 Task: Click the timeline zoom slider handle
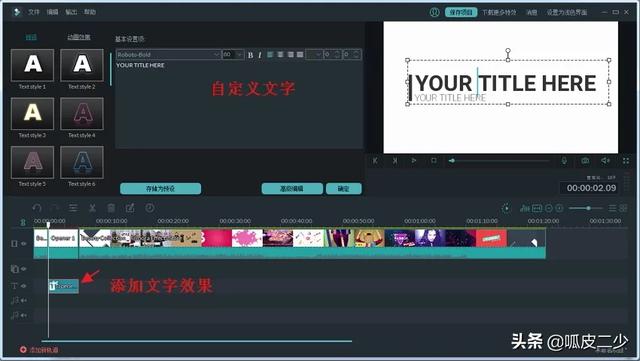coord(588,208)
